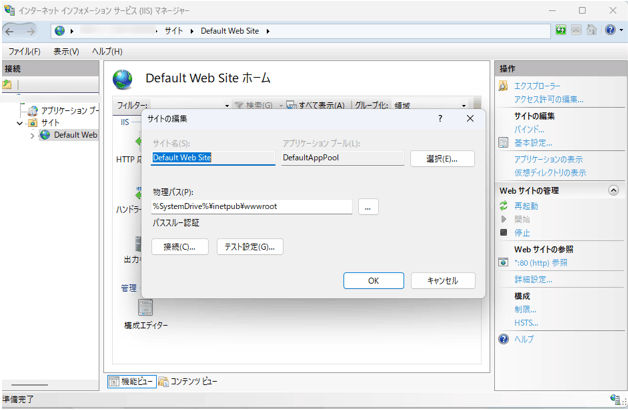Open the ヘルプ(H) menu
The height and width of the screenshot is (410, 628).
107,51
